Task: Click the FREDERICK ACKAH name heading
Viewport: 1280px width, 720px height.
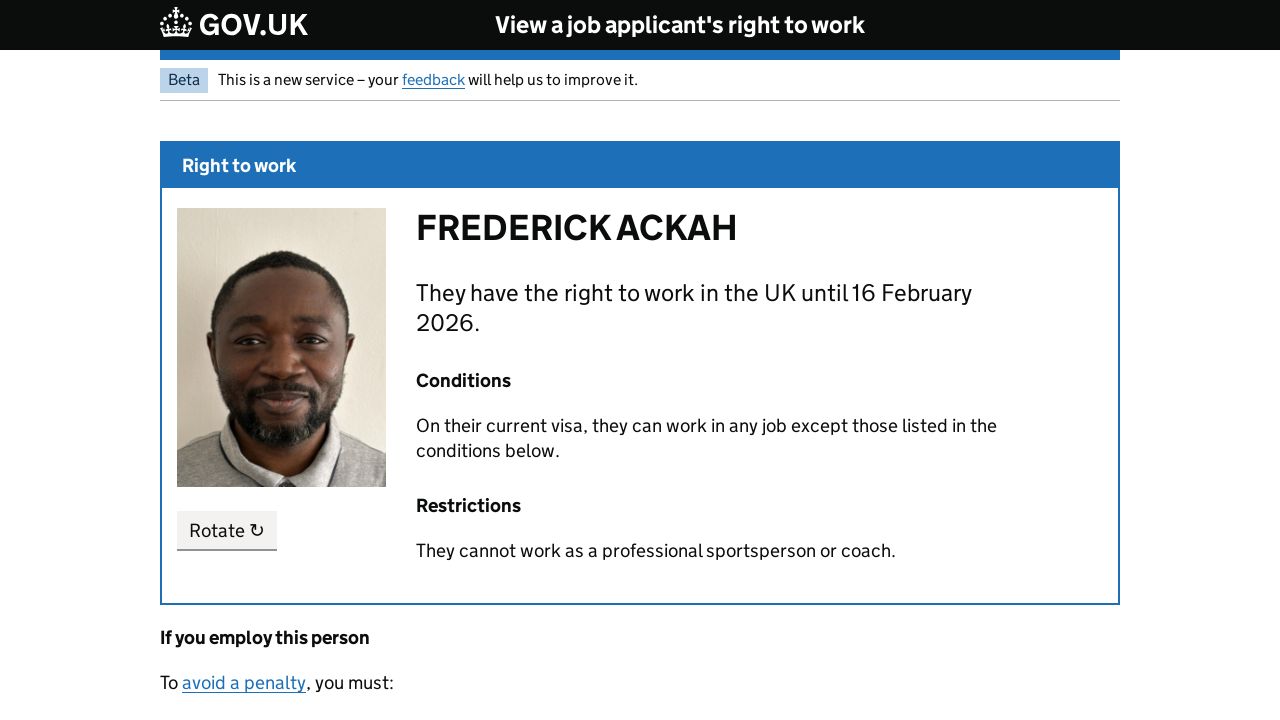Action: pos(576,228)
